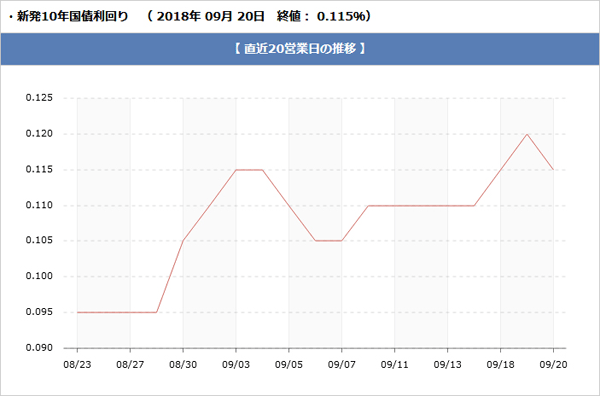Click the 0.120 y-axis label

[x=39, y=134]
